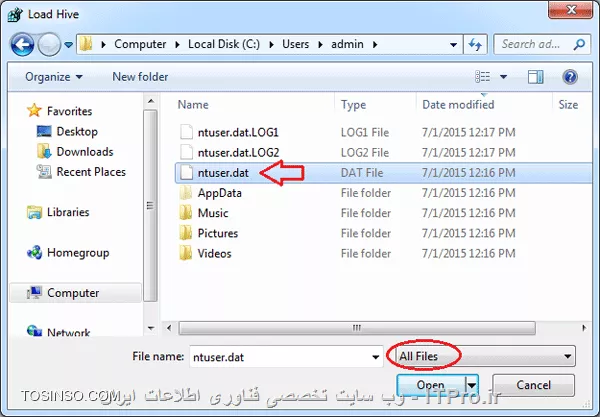This screenshot has height=417, width=600.
Task: Click the Libraries icon
Action: [34, 212]
